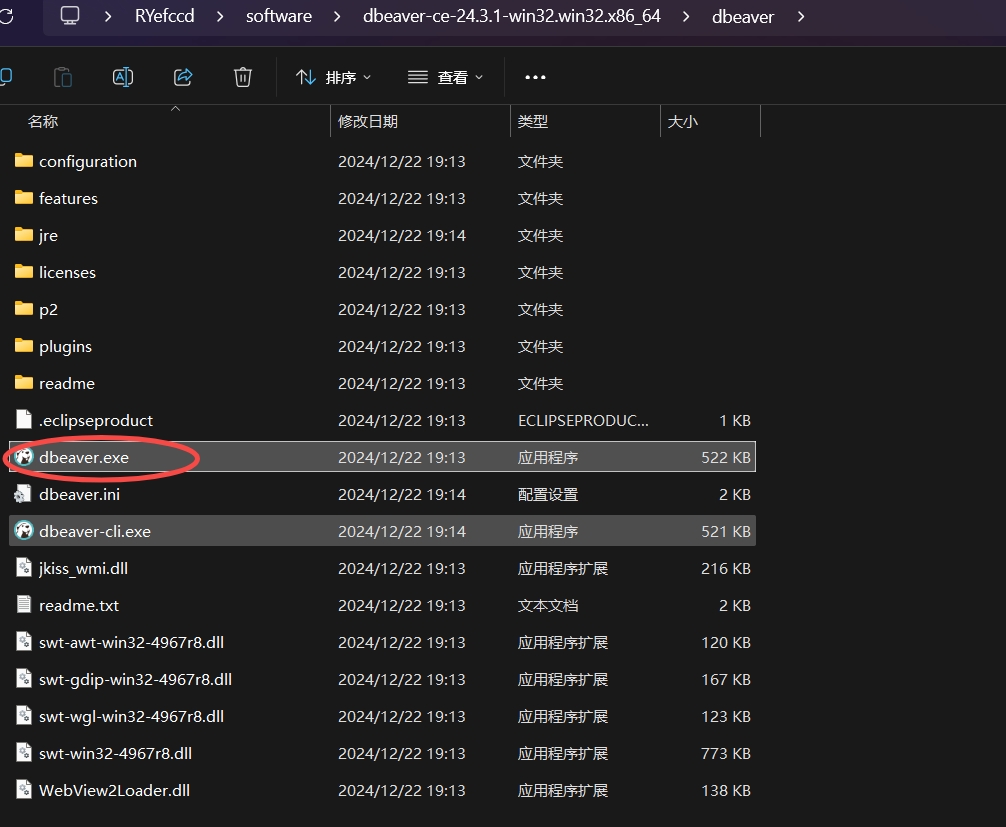Click the swt-gdip-win32-4967r8.dll file icon
The height and width of the screenshot is (827, 1006).
coord(24,679)
